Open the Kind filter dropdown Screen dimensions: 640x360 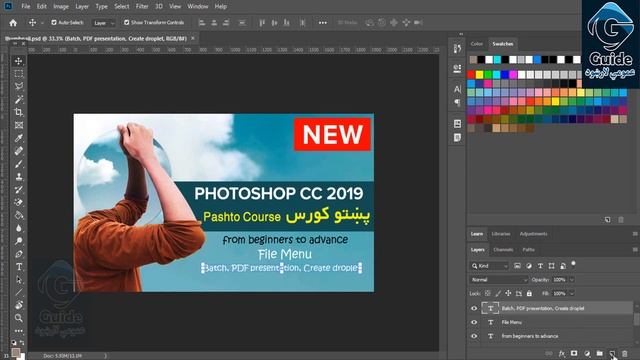coord(489,266)
